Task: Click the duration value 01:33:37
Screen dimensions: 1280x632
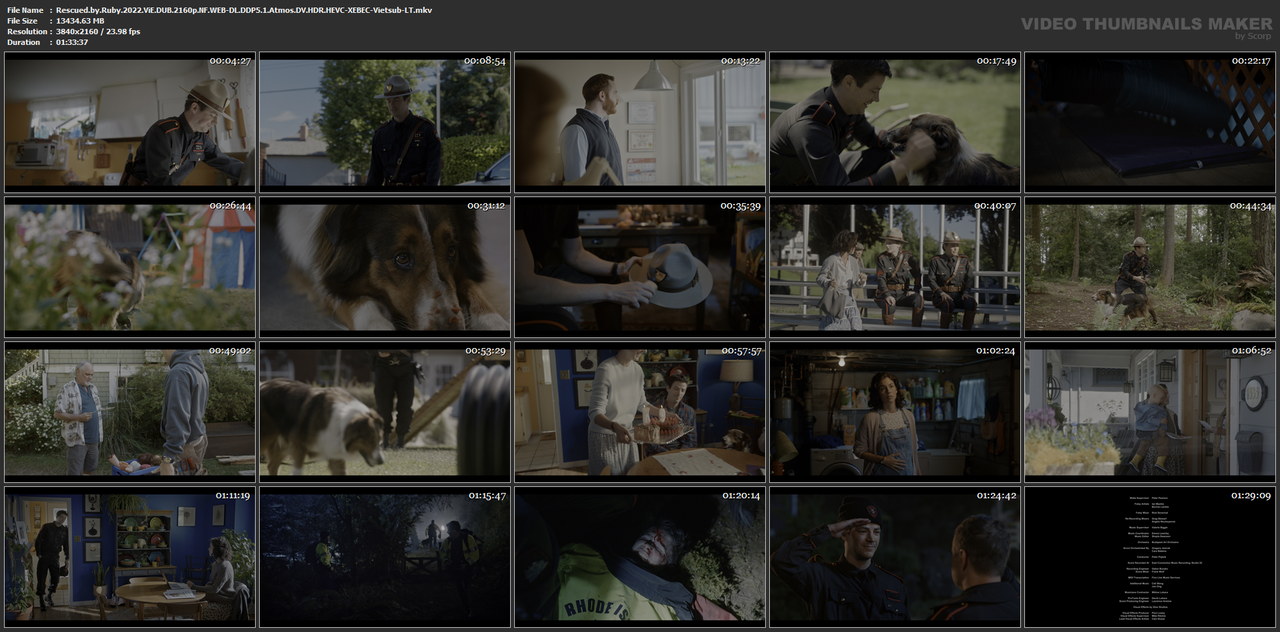Action: tap(72, 43)
